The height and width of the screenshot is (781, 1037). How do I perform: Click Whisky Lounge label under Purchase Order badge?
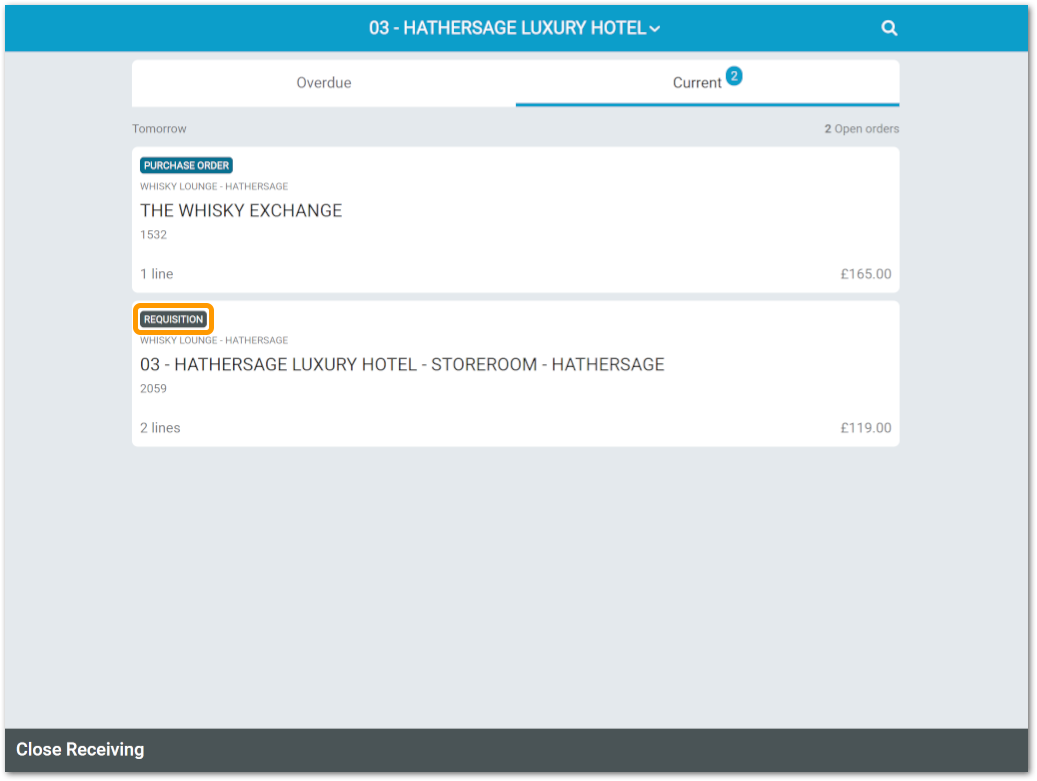(x=214, y=187)
